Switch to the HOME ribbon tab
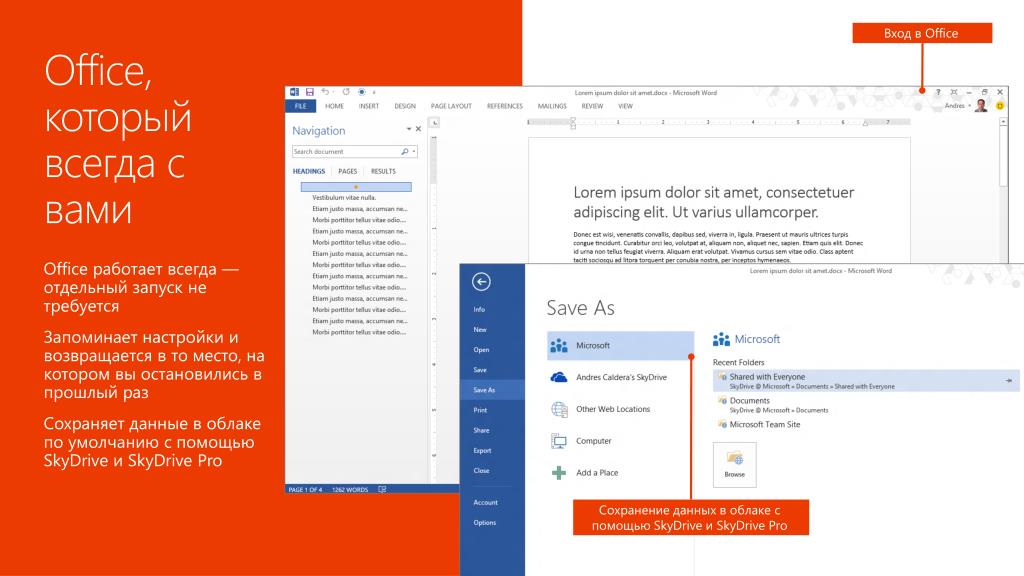The image size is (1024, 576). pyautogui.click(x=334, y=106)
